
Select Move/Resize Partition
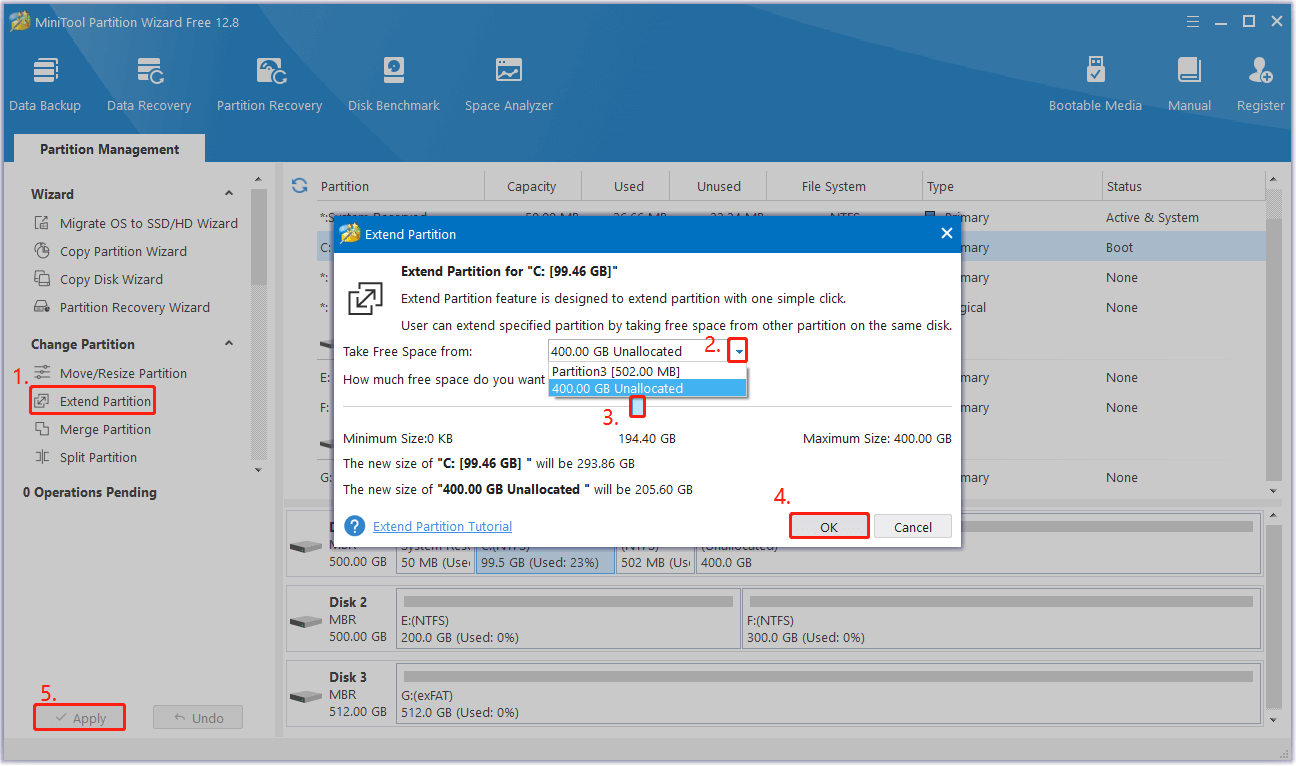[111, 373]
